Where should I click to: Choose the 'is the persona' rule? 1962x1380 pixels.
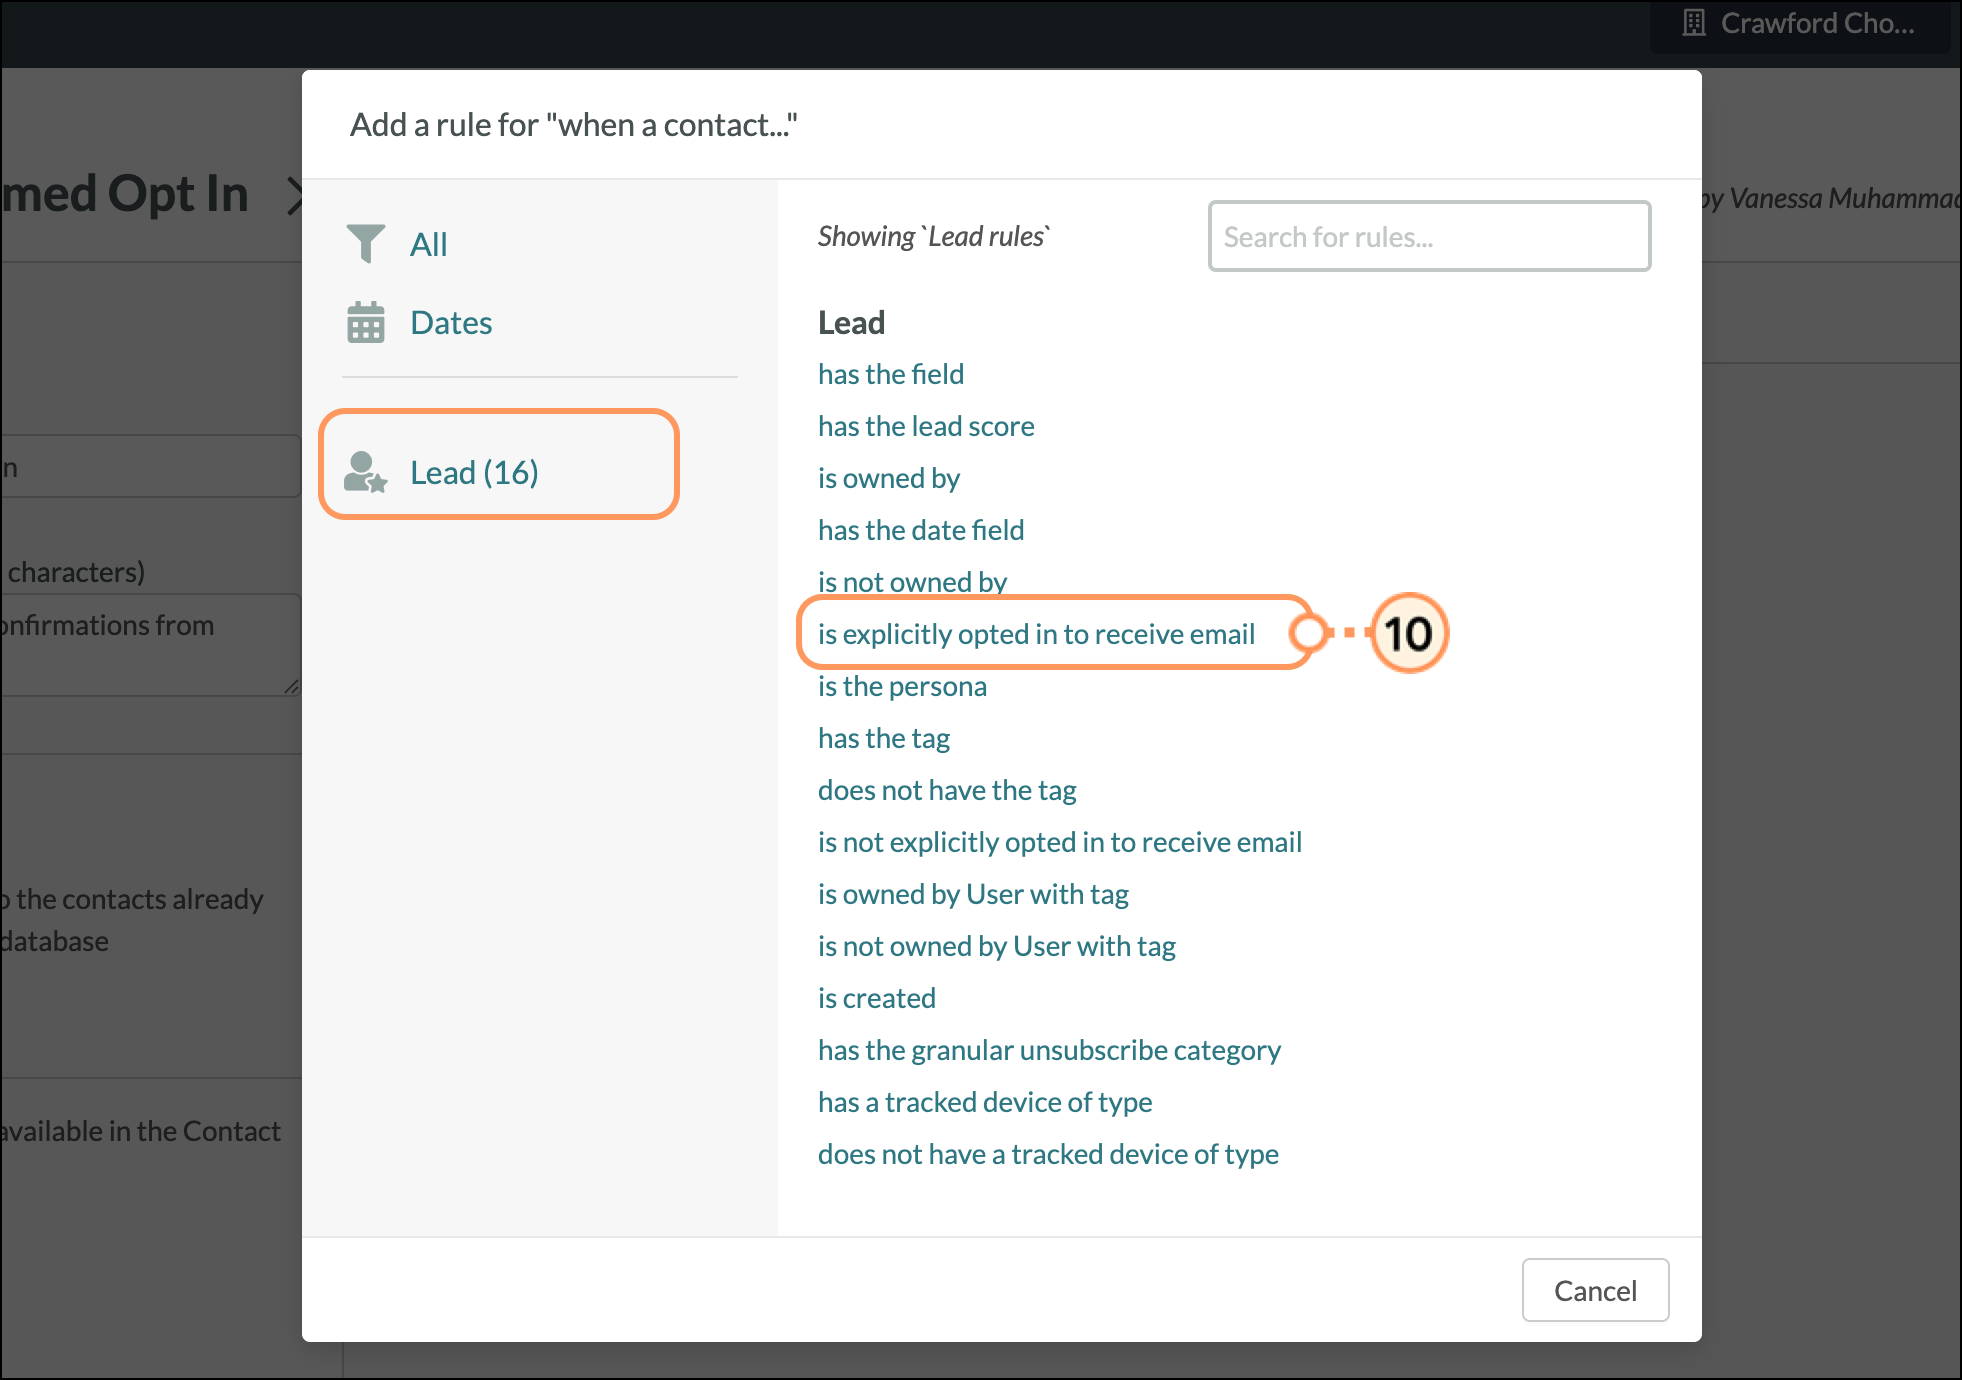click(901, 686)
